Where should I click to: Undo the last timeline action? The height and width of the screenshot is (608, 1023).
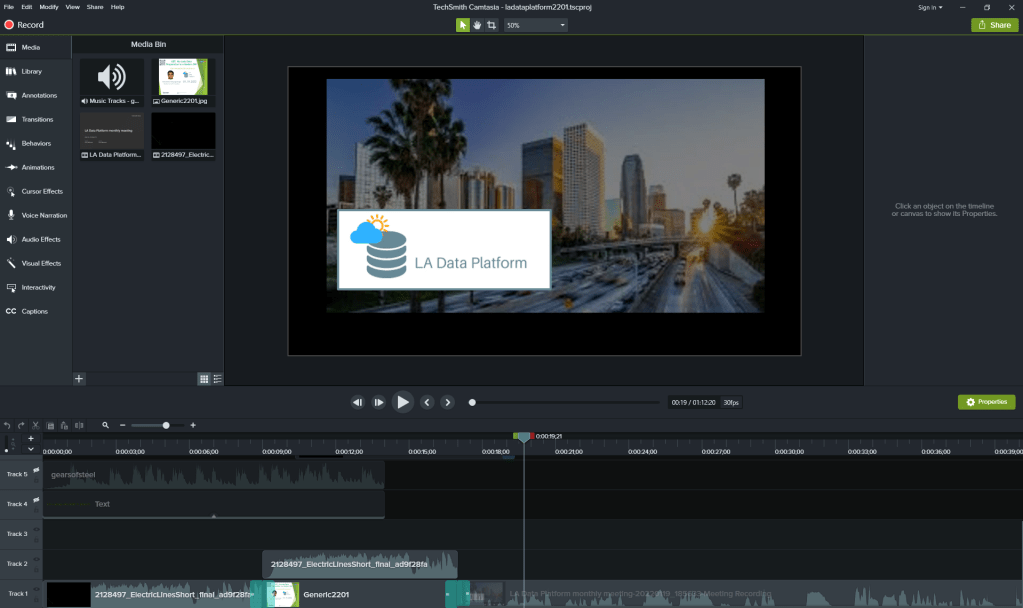(7, 425)
